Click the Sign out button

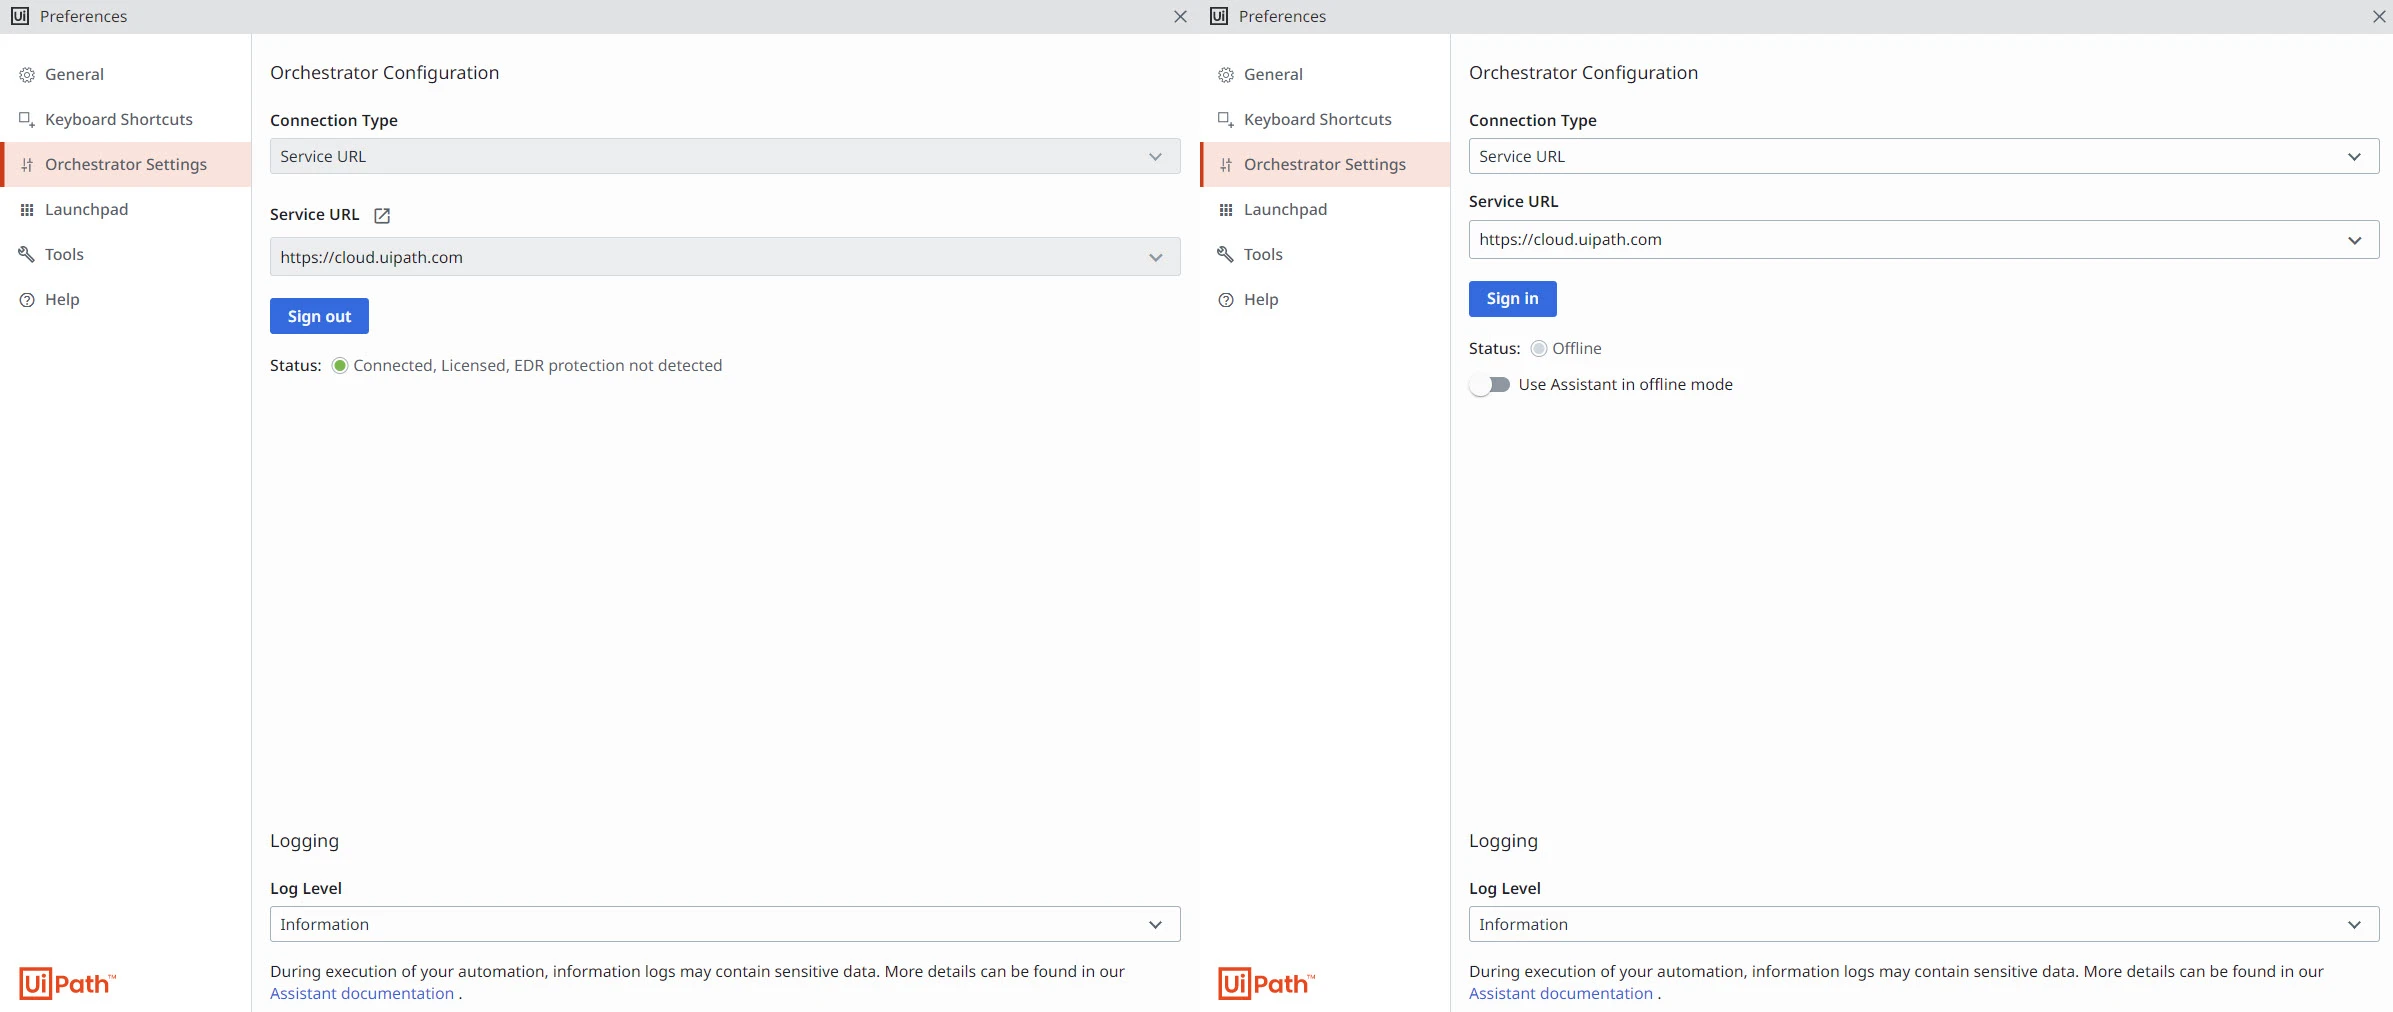pos(319,316)
